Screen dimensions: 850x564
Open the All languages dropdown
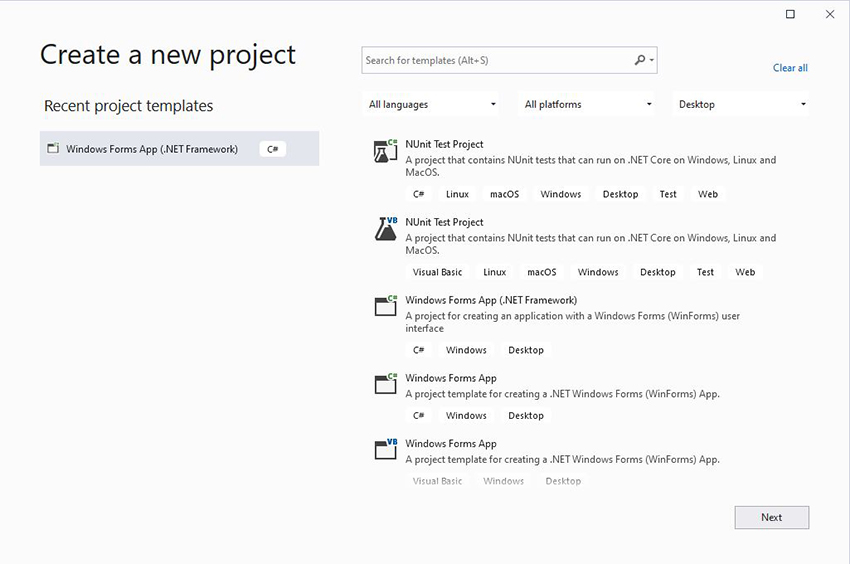(x=431, y=104)
